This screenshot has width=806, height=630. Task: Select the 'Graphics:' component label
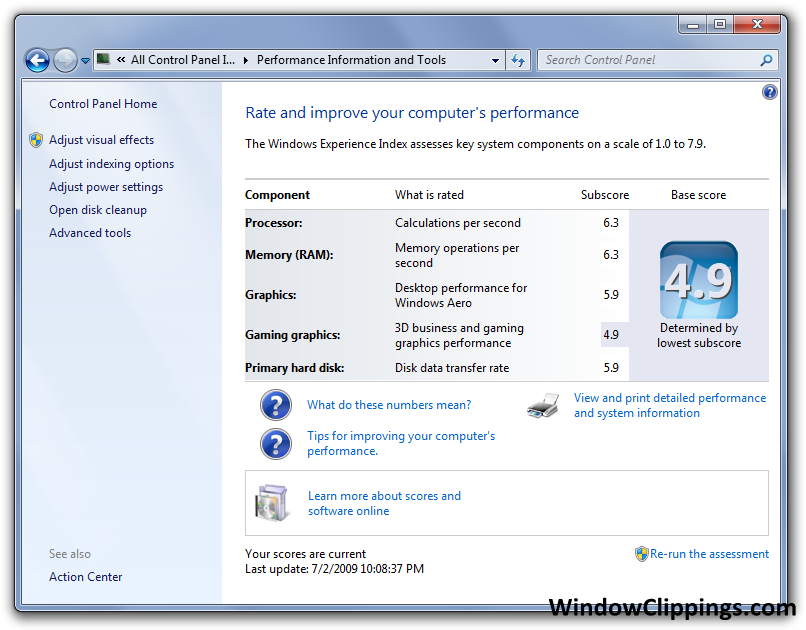pos(270,295)
